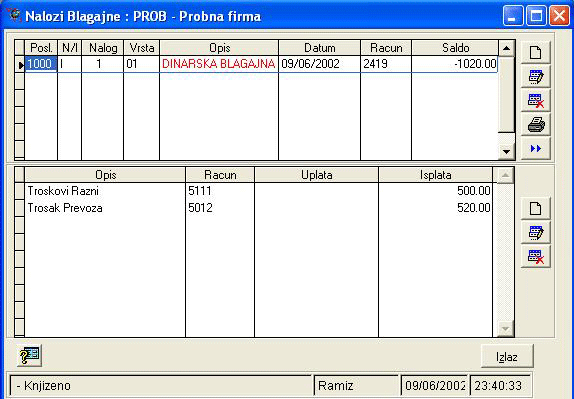The image size is (574, 399).
Task: Click the status bar time 23:40:33
Action: click(499, 385)
